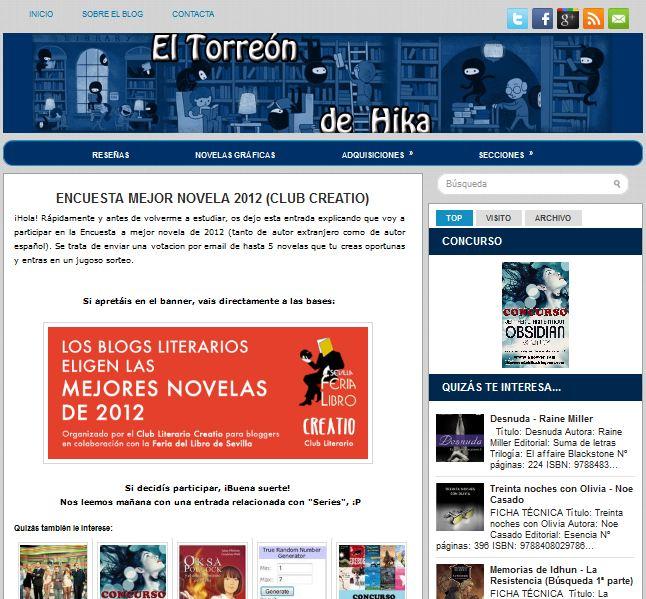Viewport: 646px width, 599px height.
Task: Select the TOP sidebar tab
Action: 454,218
